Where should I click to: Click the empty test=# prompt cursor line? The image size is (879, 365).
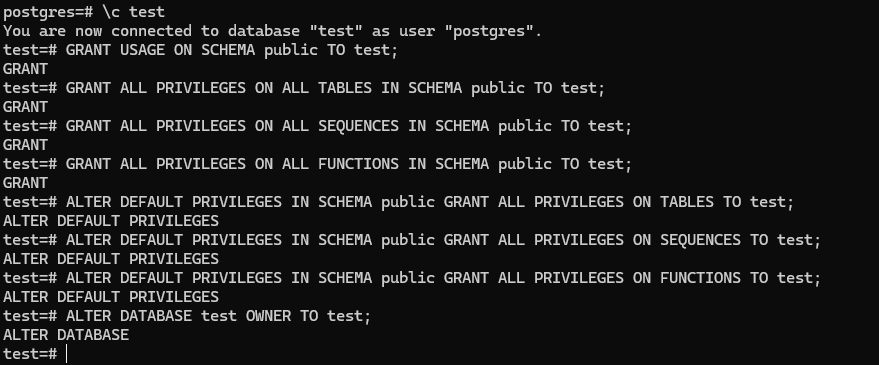tap(35, 354)
